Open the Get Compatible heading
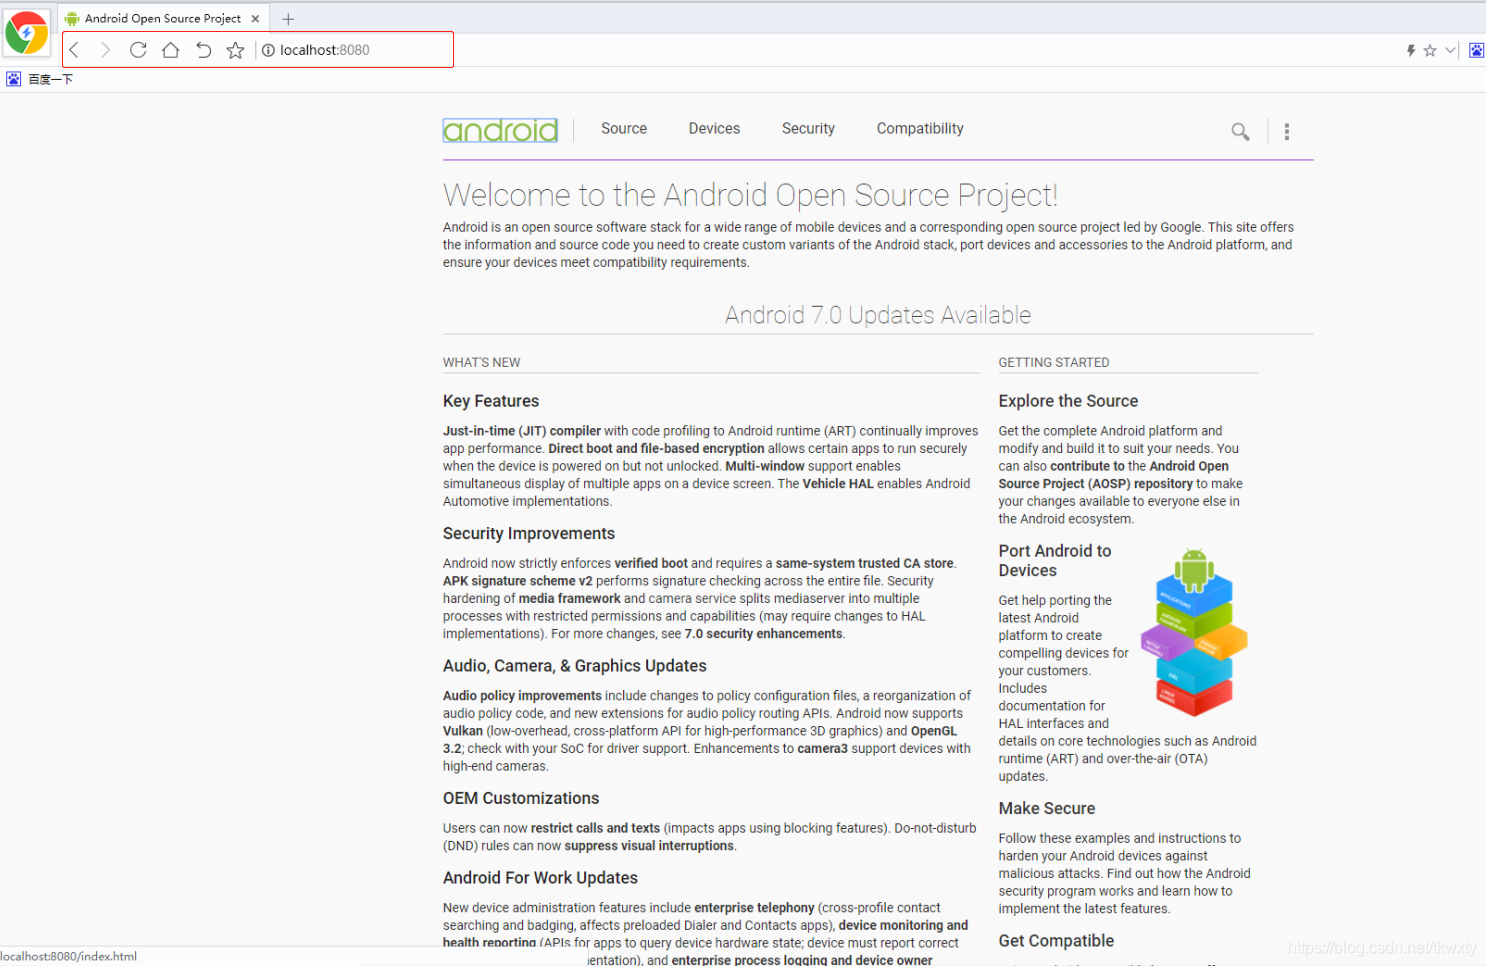The image size is (1486, 966). tap(1056, 941)
